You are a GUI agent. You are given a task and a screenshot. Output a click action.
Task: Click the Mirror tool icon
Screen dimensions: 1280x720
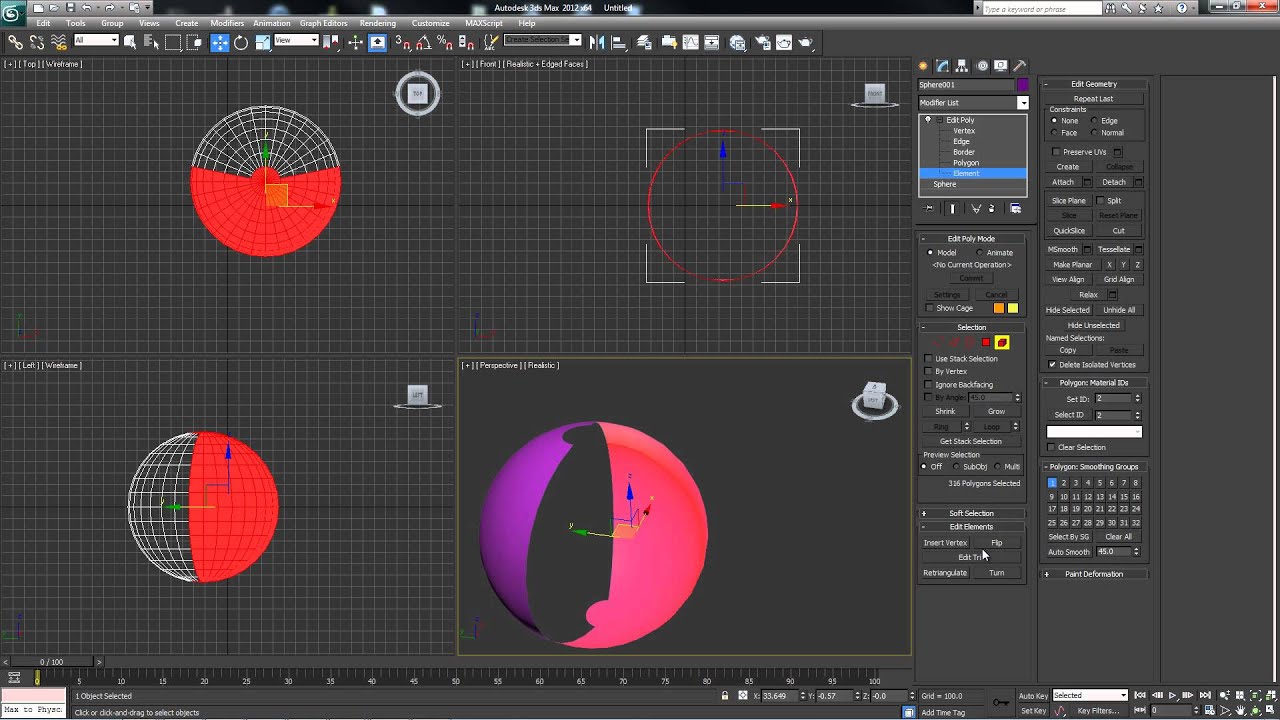coord(597,42)
